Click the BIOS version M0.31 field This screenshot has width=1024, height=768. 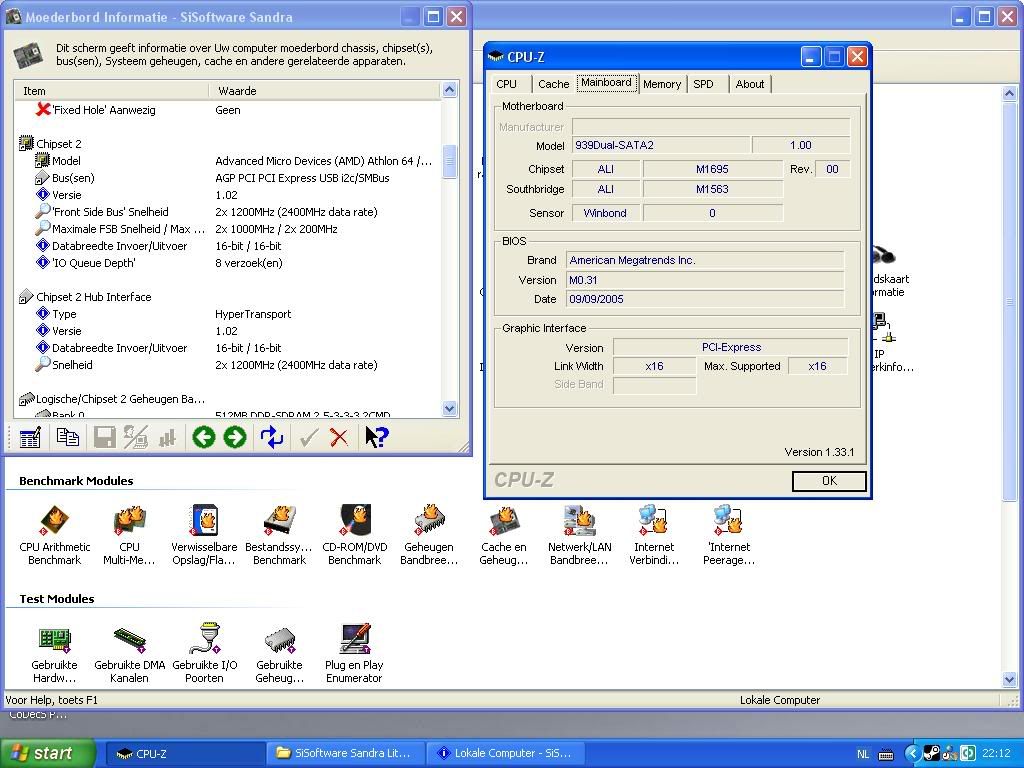(x=705, y=280)
